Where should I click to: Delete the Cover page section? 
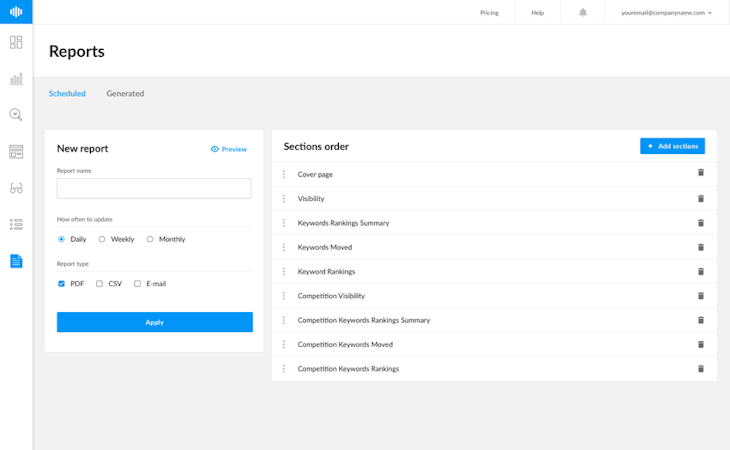(x=701, y=174)
